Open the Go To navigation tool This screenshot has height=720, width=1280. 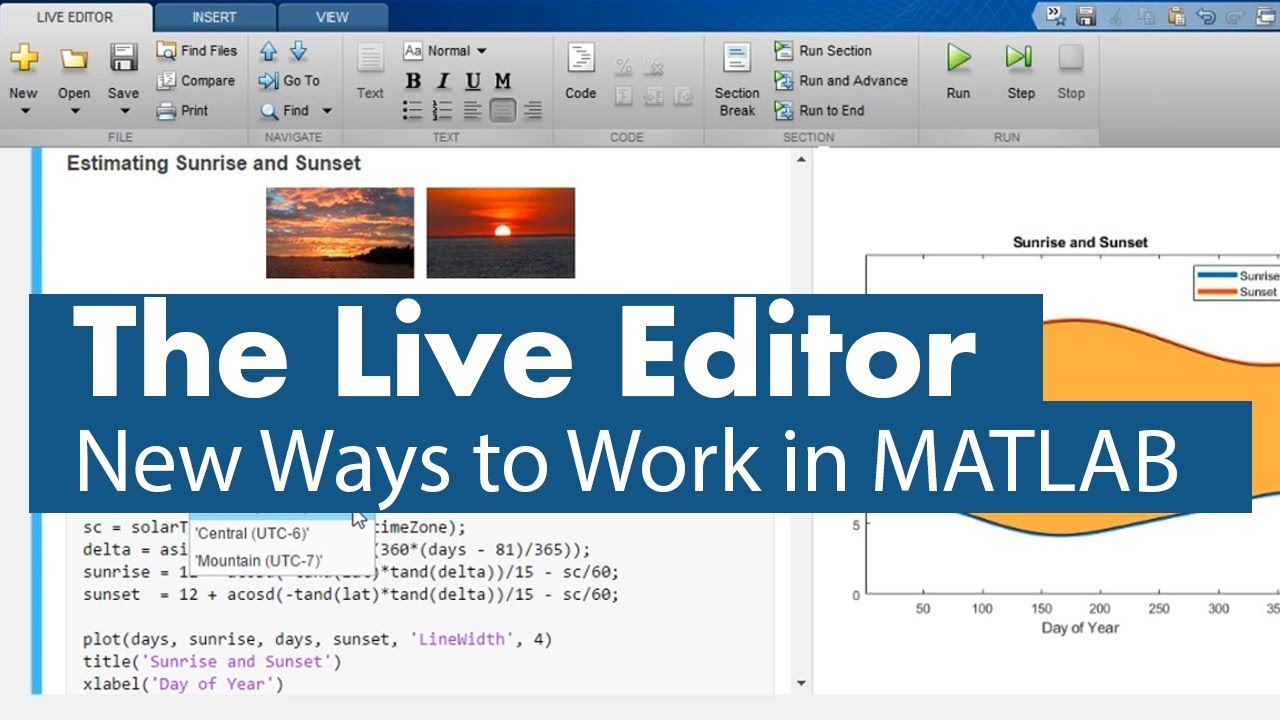pos(289,81)
